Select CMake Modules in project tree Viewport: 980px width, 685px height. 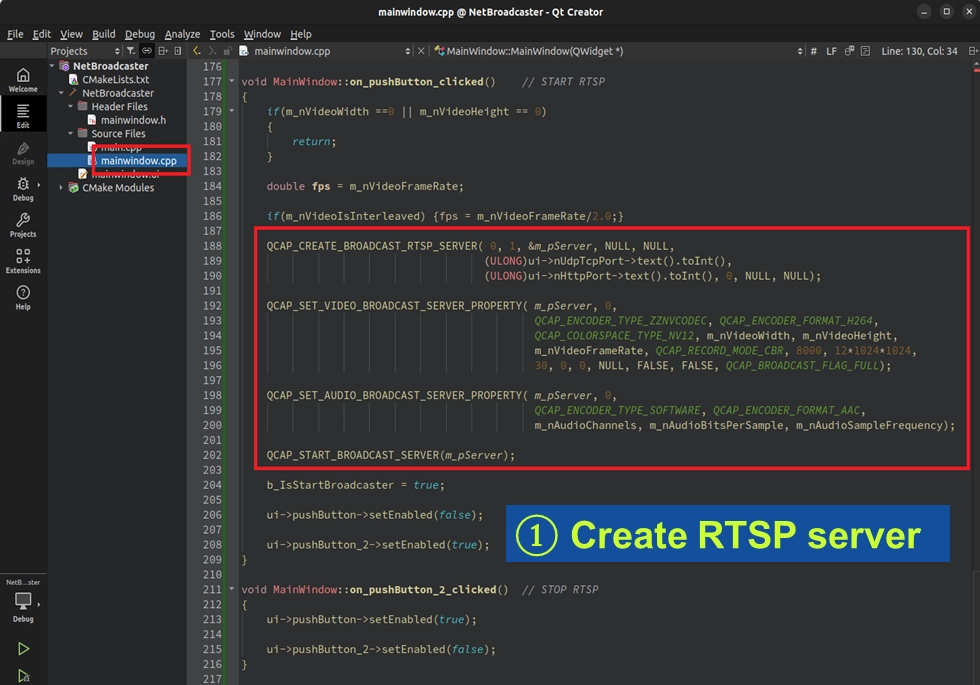click(118, 188)
